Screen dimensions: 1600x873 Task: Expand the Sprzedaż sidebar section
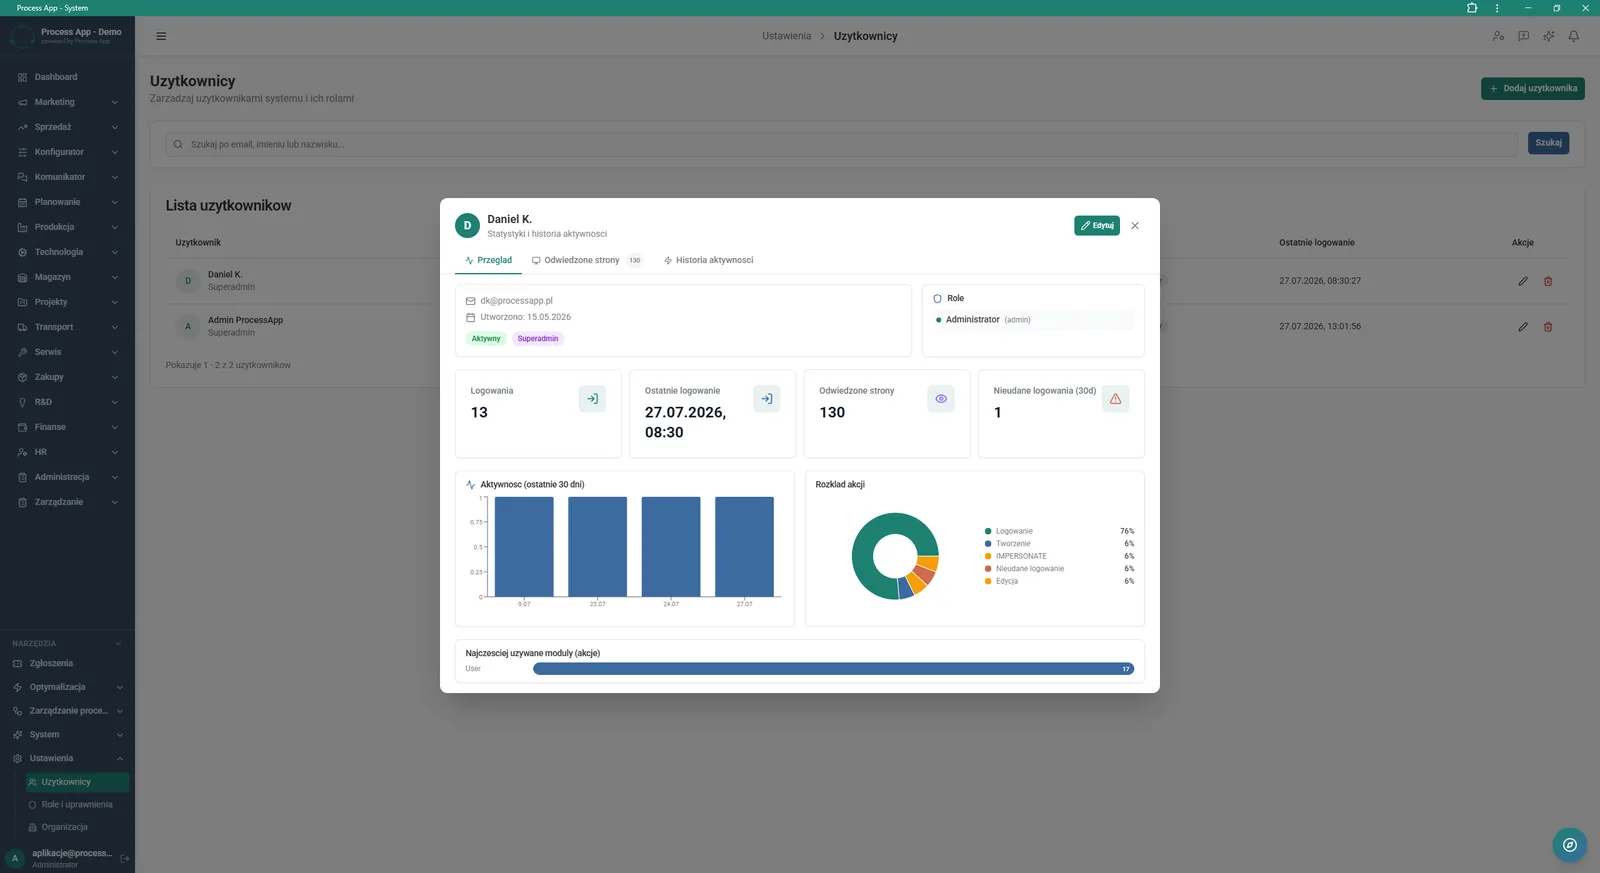67,127
